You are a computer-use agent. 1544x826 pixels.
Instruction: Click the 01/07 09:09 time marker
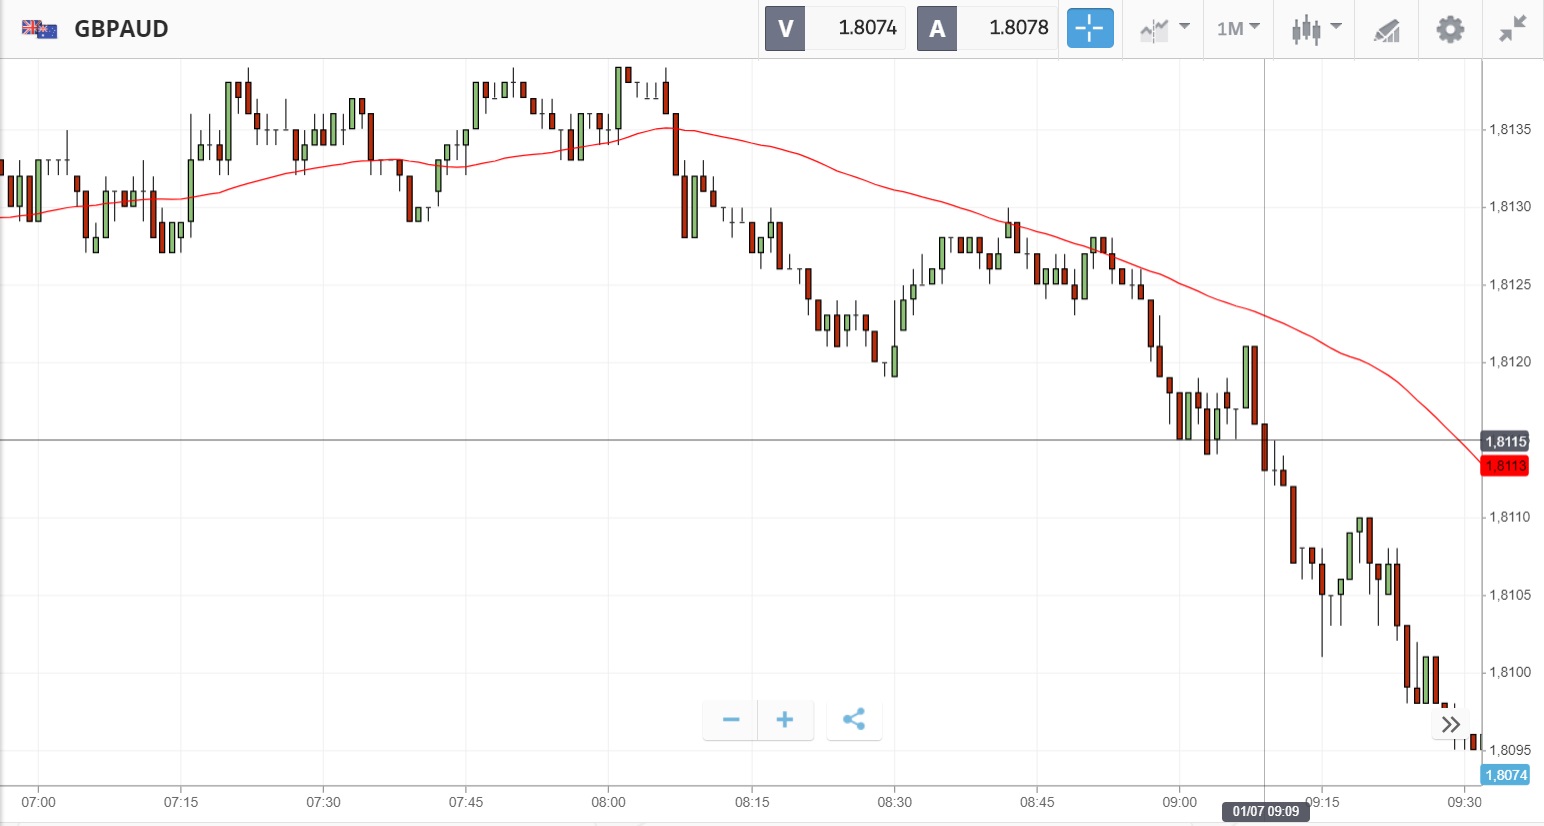[x=1265, y=811]
